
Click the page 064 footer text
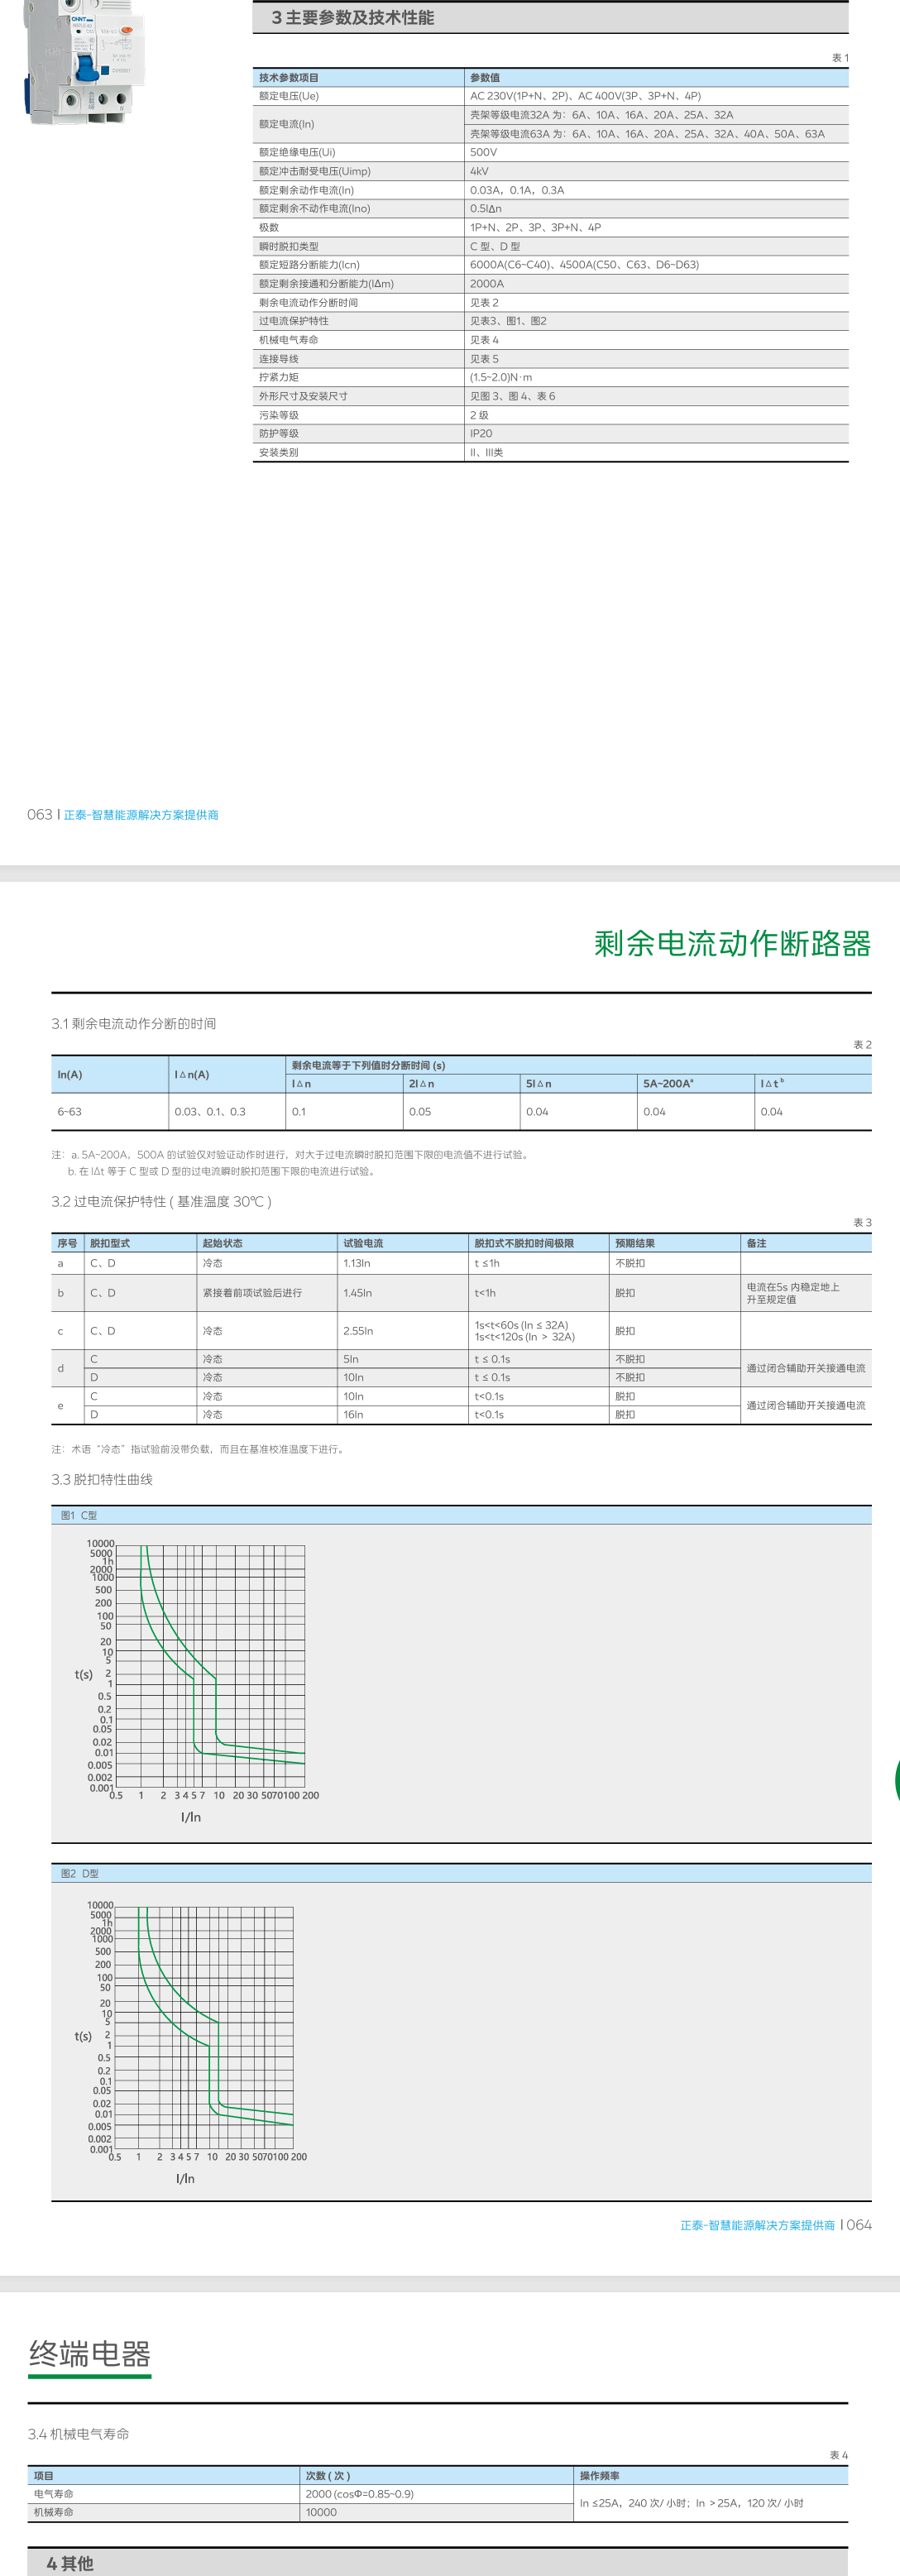pos(776,2225)
